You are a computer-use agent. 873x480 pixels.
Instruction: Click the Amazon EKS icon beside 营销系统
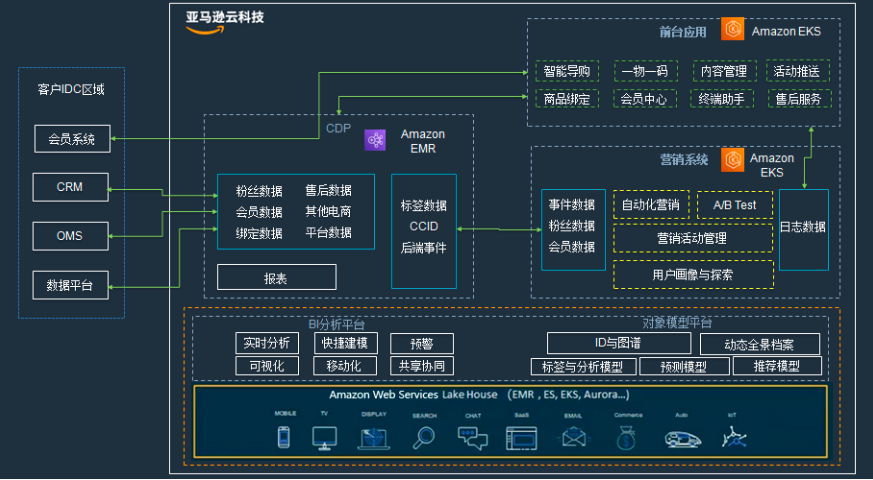[x=733, y=160]
